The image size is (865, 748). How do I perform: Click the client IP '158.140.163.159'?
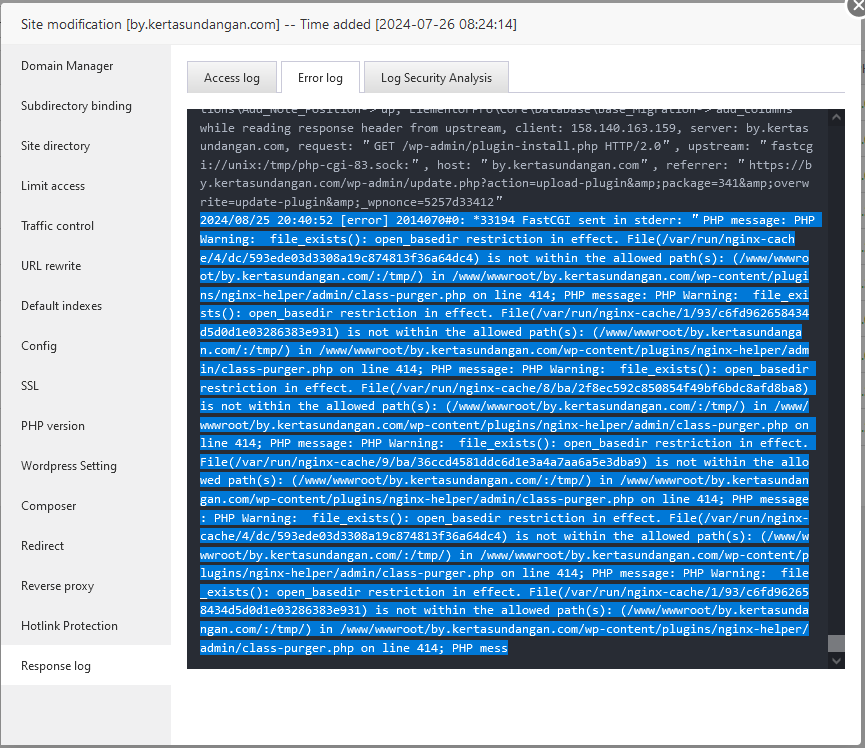pos(623,128)
